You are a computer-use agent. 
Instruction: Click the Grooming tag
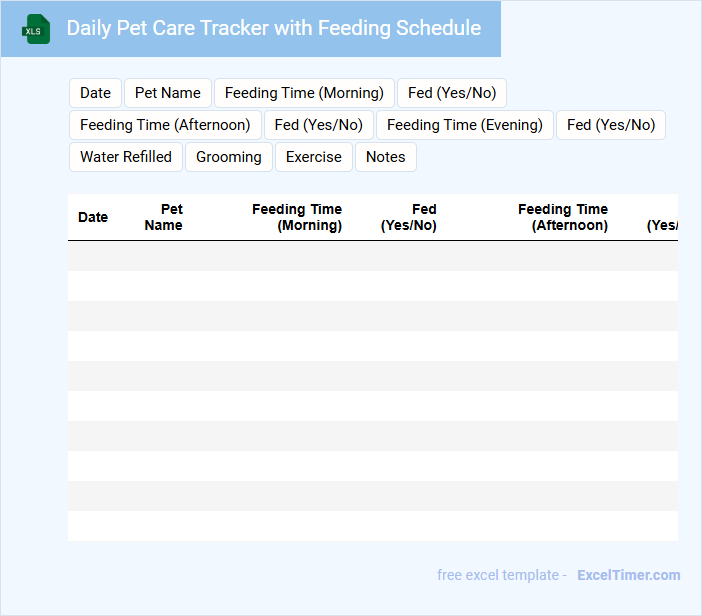click(x=229, y=157)
